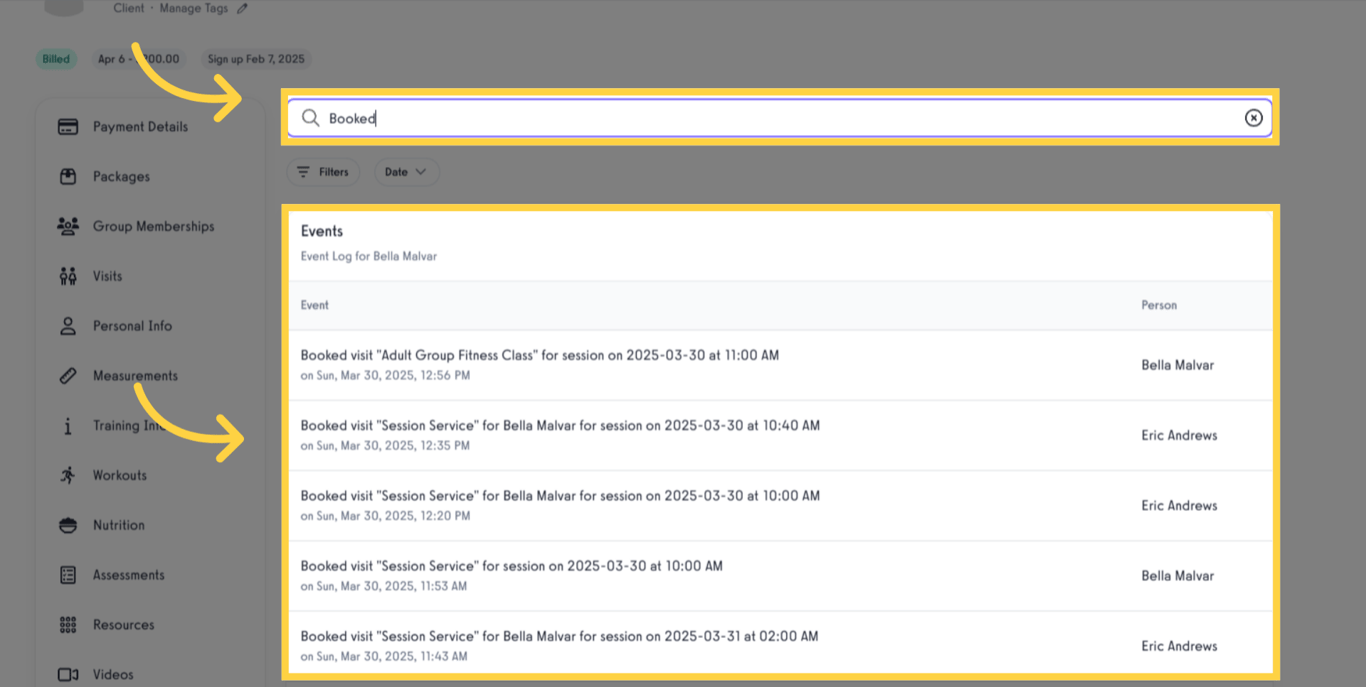Open the Visits section icon

(x=67, y=276)
